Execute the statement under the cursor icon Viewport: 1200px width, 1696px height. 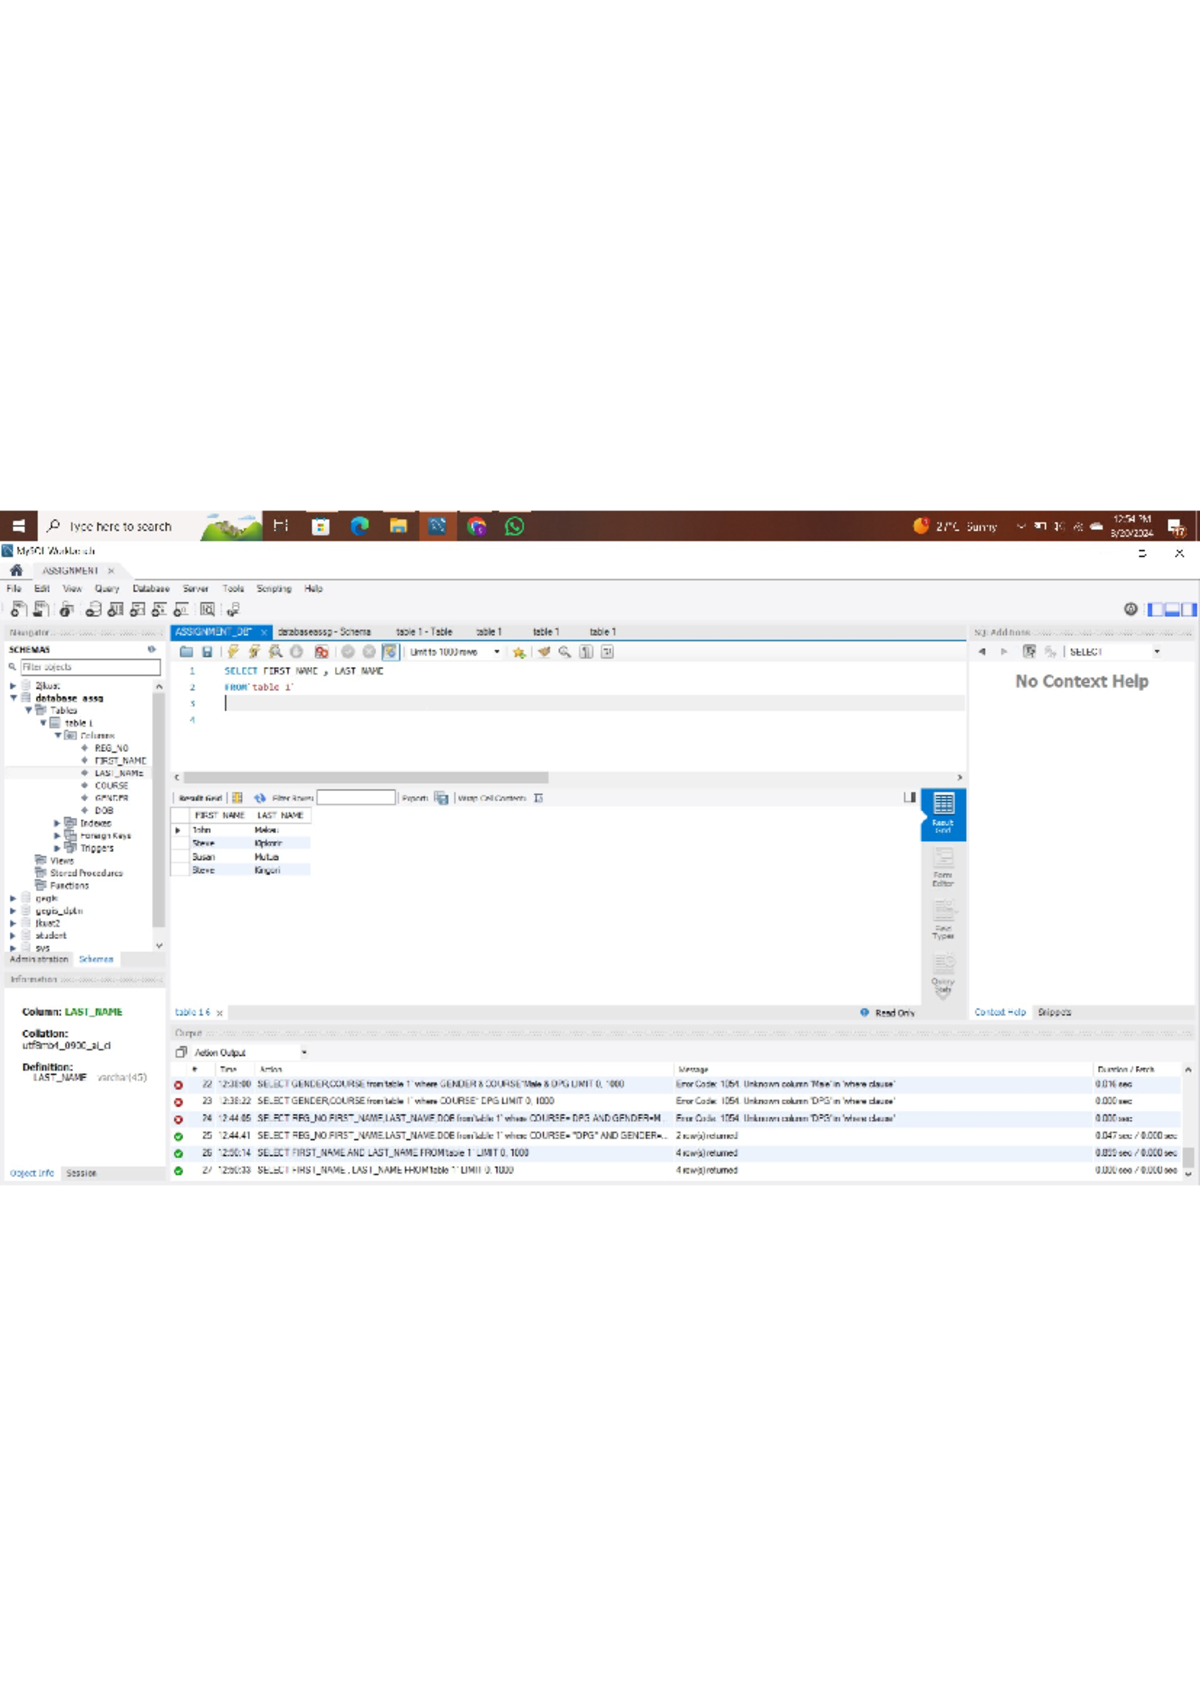254,652
